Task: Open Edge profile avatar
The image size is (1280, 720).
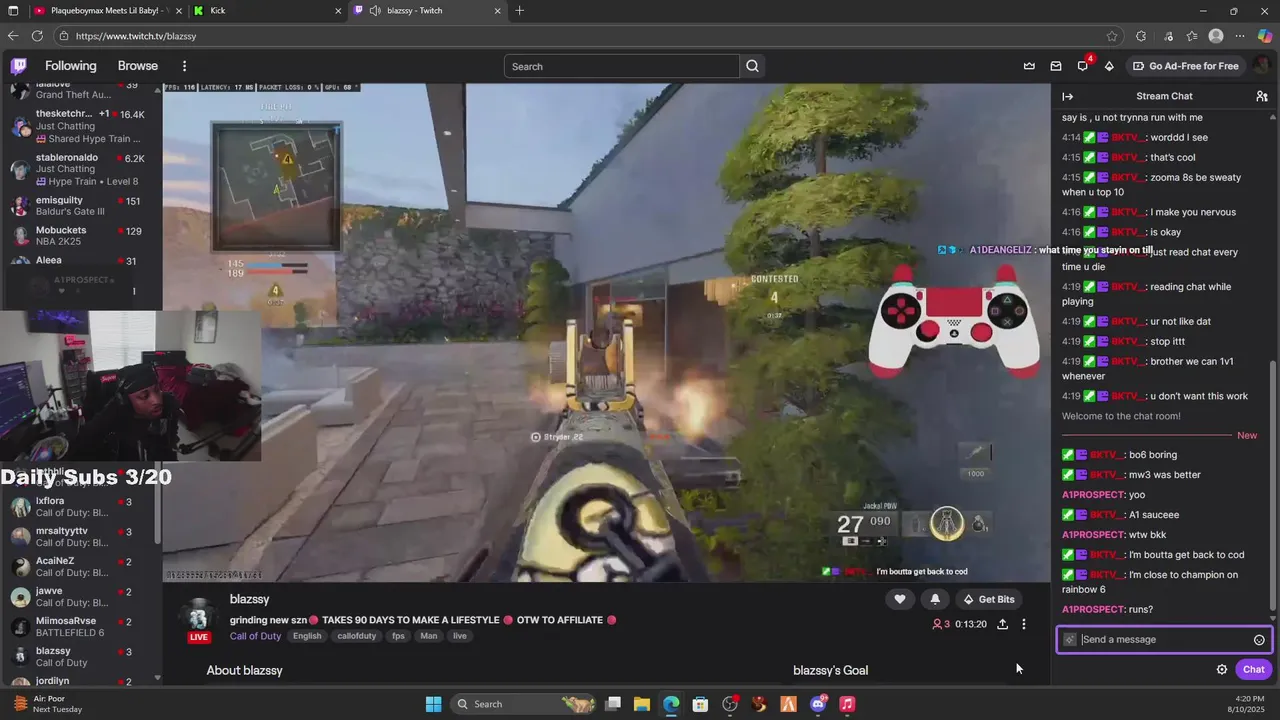Action: (1216, 36)
